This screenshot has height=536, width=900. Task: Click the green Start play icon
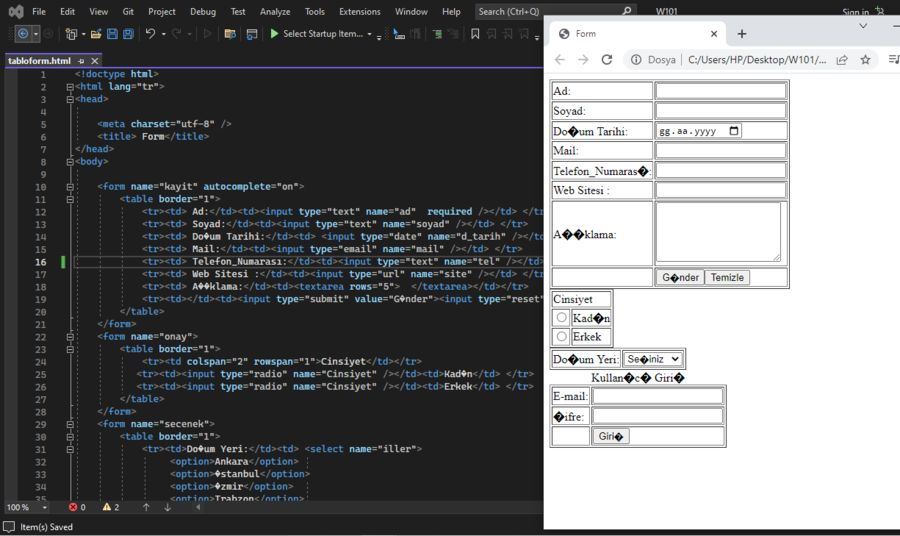point(274,34)
